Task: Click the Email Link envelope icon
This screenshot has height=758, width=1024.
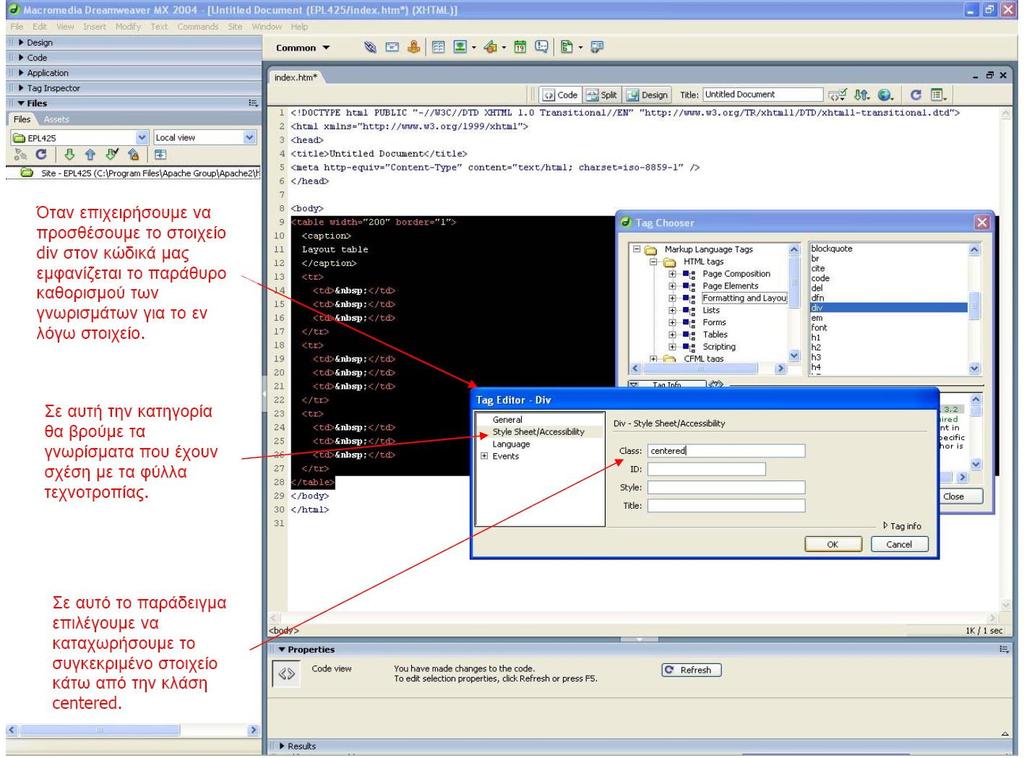Action: point(392,47)
